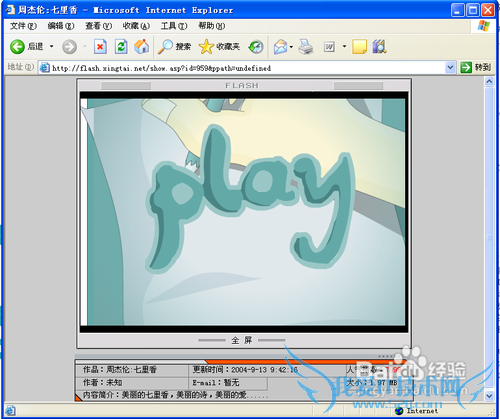Click the vertical scrollbar down arrow
This screenshot has height=419, width=500.
click(489, 396)
